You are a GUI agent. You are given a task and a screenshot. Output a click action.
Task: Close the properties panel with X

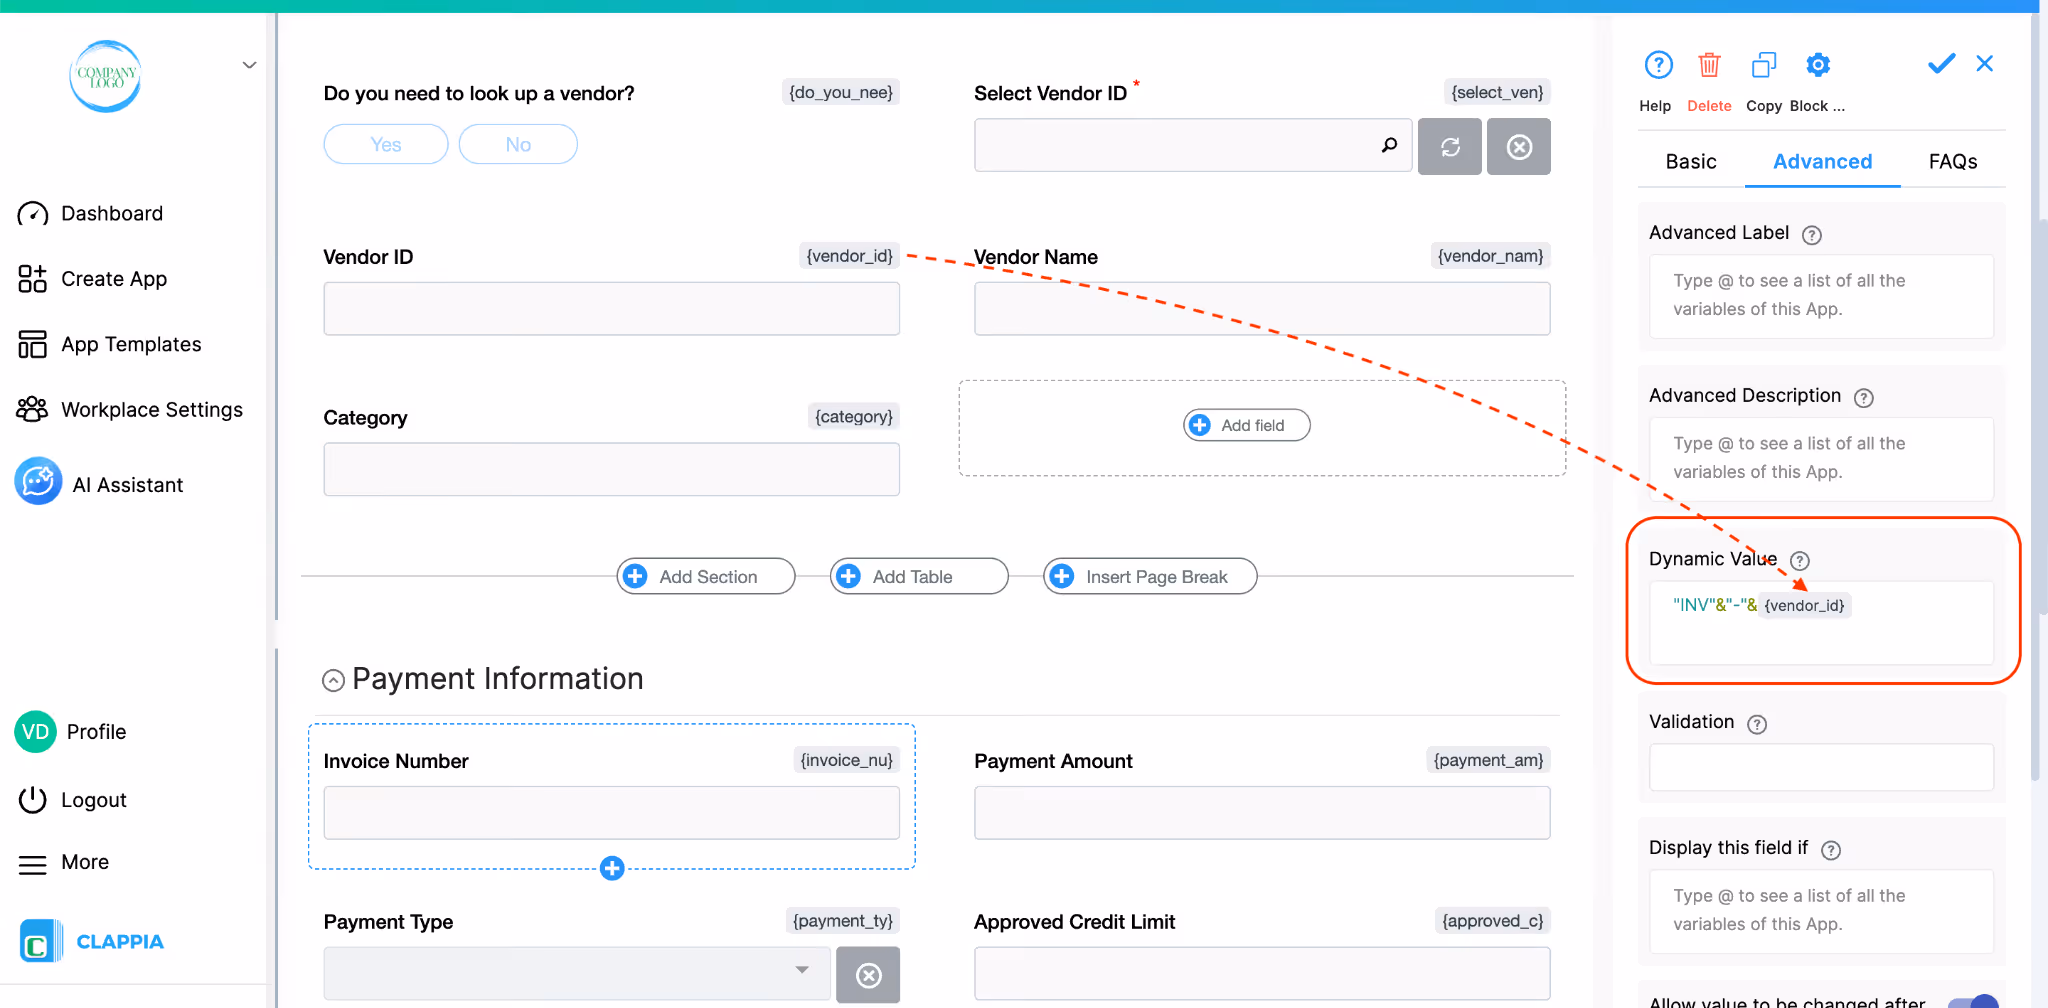(x=1985, y=64)
